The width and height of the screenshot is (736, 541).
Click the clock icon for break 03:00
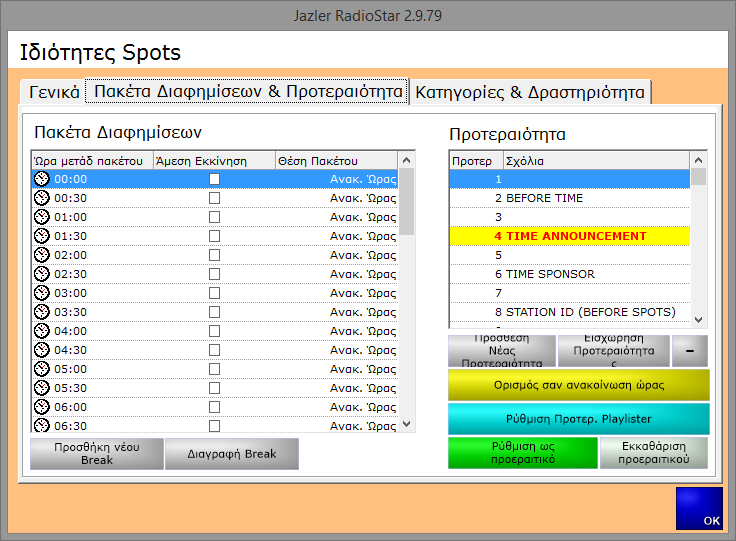click(42, 293)
